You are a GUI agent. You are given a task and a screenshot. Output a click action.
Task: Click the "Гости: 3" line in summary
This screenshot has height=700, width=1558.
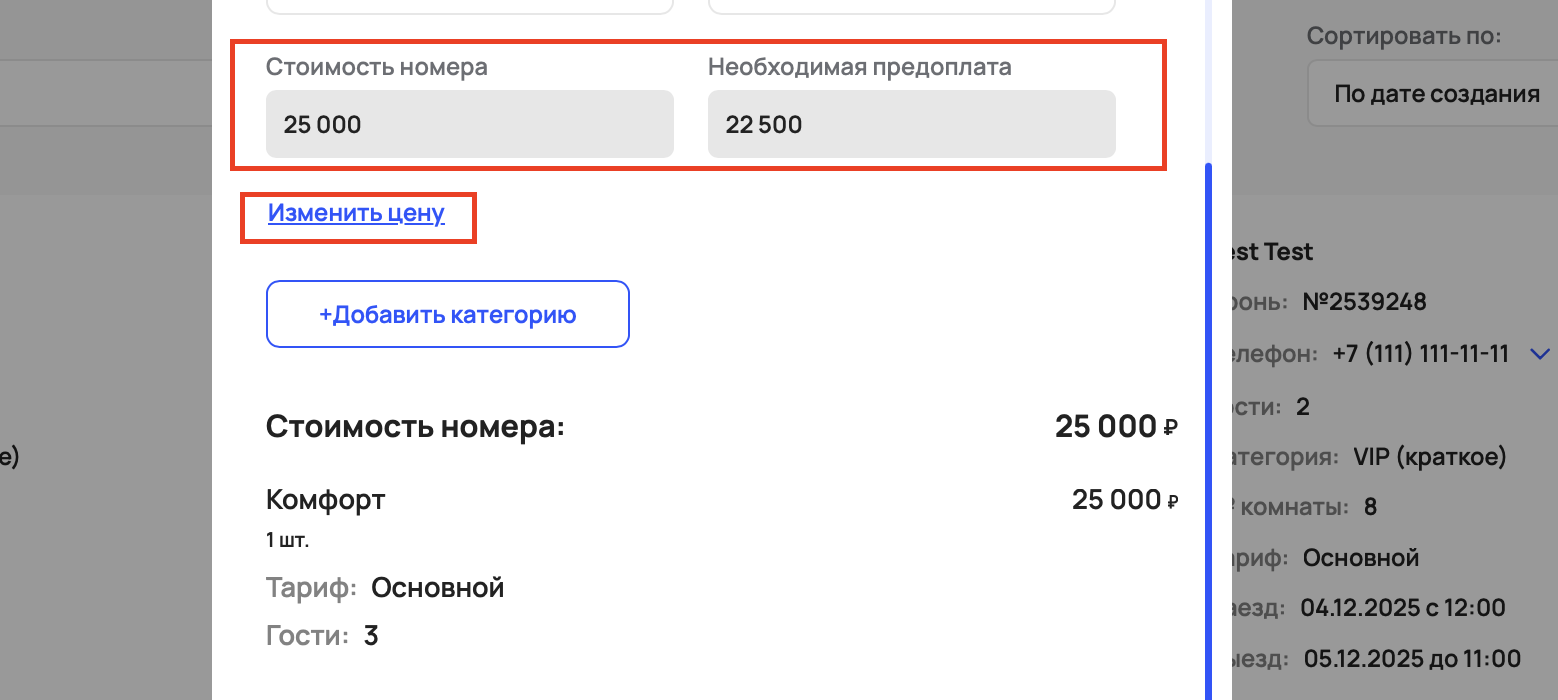point(322,636)
